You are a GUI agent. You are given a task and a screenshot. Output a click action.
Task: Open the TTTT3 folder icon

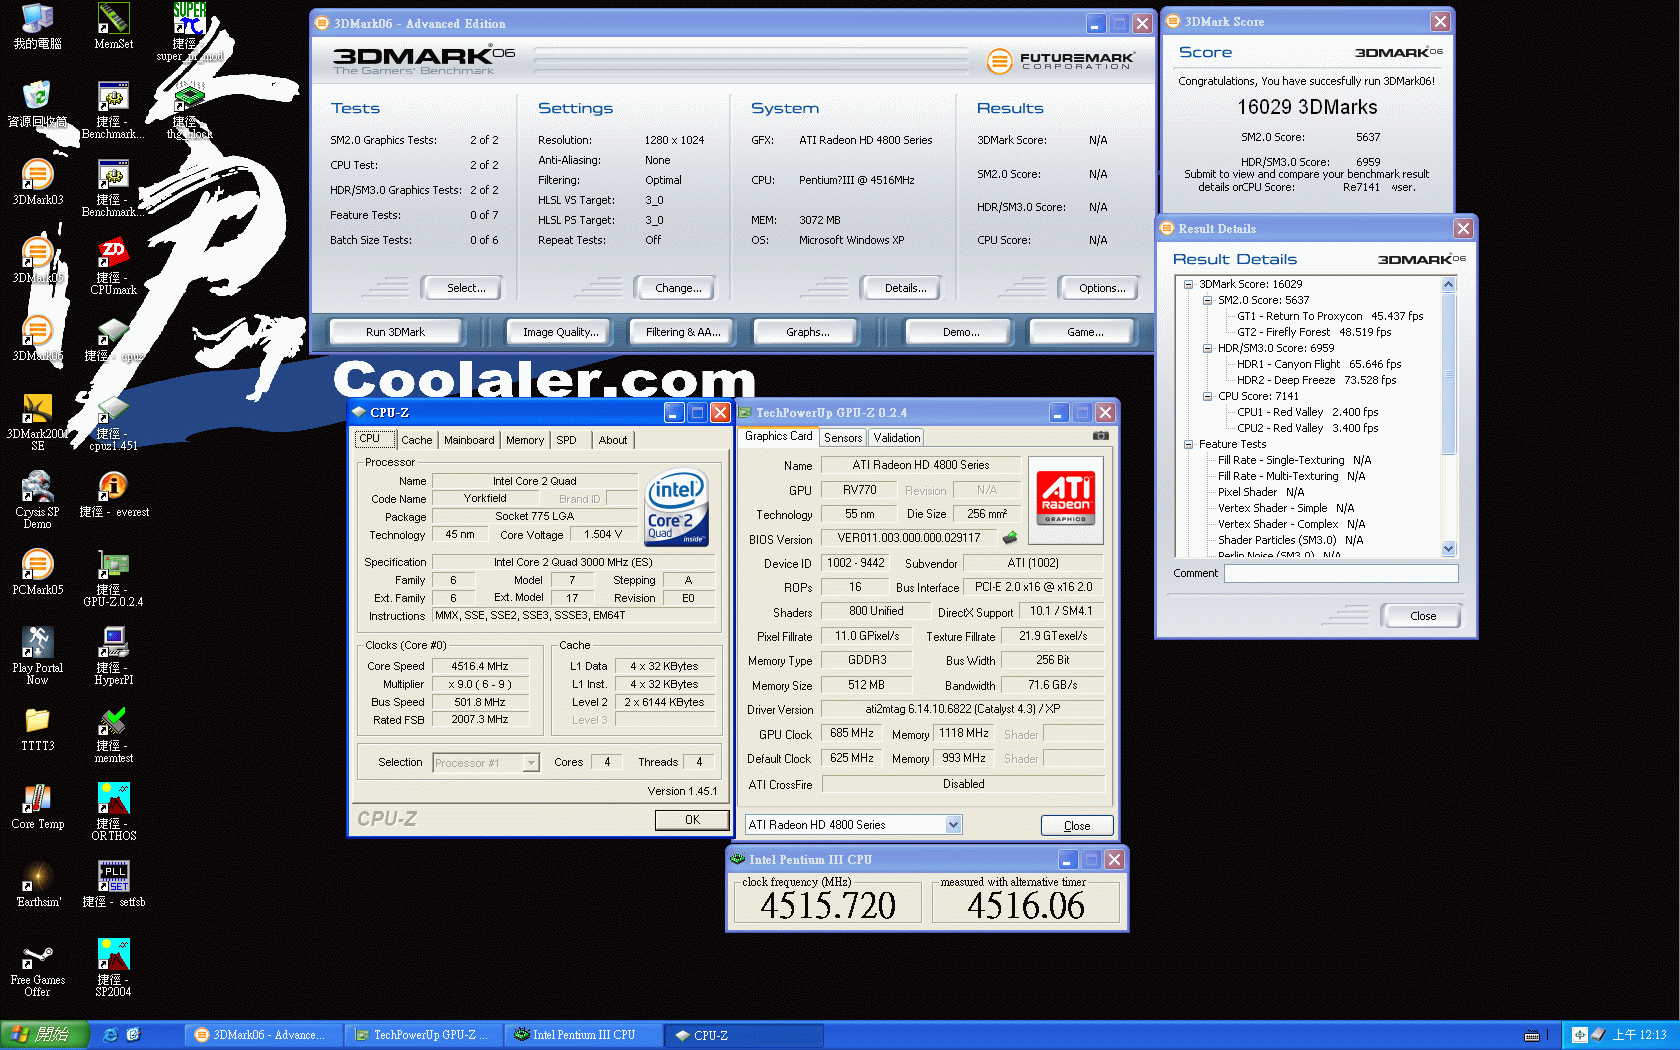coord(37,728)
